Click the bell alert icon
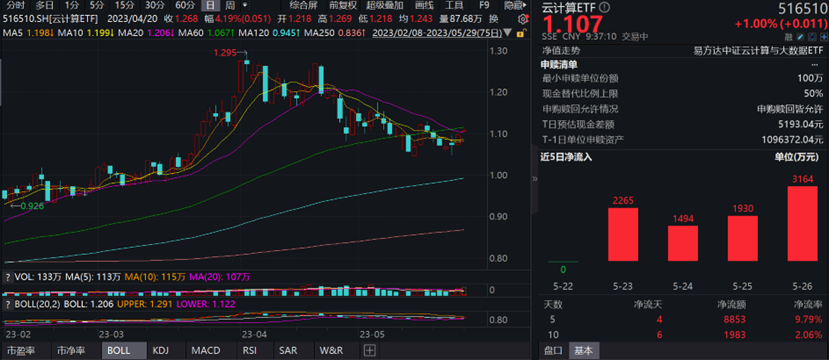The height and width of the screenshot is (360, 829). (x=813, y=37)
